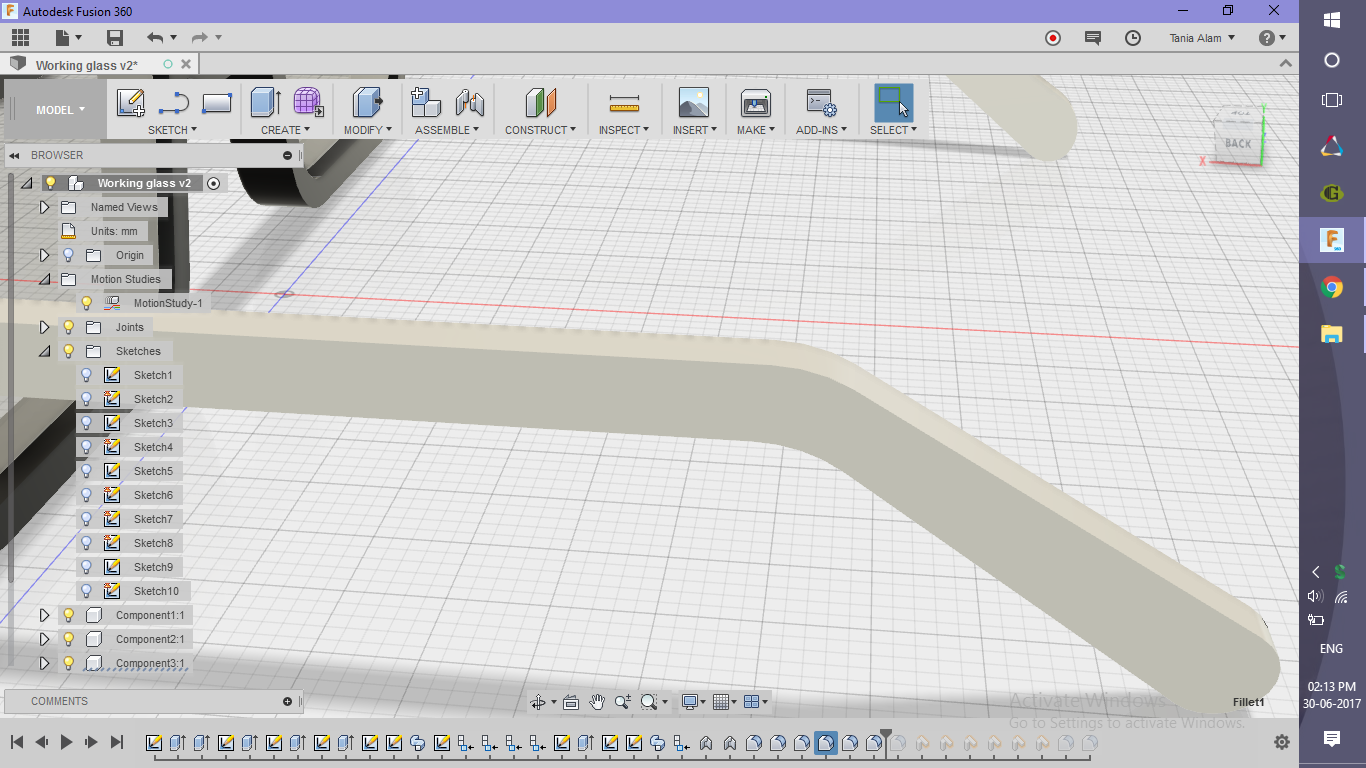1366x768 pixels.
Task: Click the 3D Print make icon
Action: pyautogui.click(x=755, y=102)
